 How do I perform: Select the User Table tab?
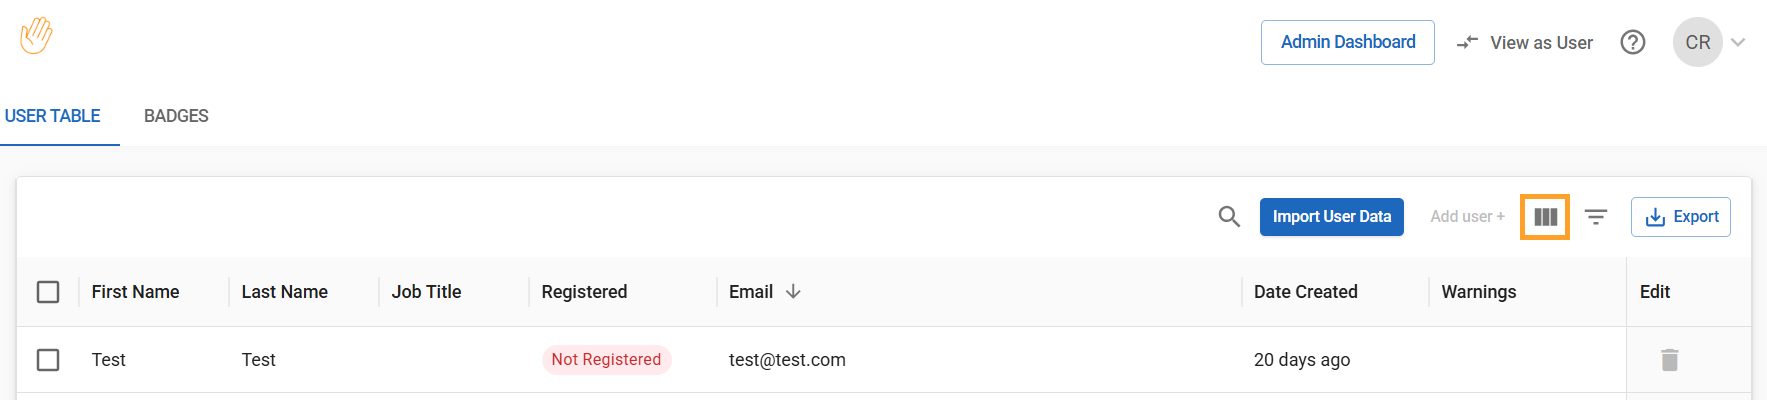click(x=53, y=116)
